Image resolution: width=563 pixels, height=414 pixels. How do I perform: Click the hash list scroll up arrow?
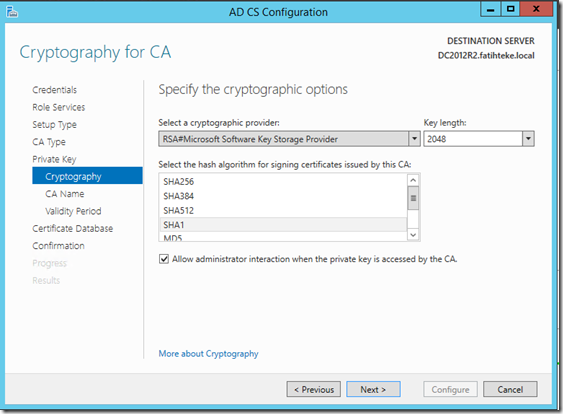pos(413,180)
